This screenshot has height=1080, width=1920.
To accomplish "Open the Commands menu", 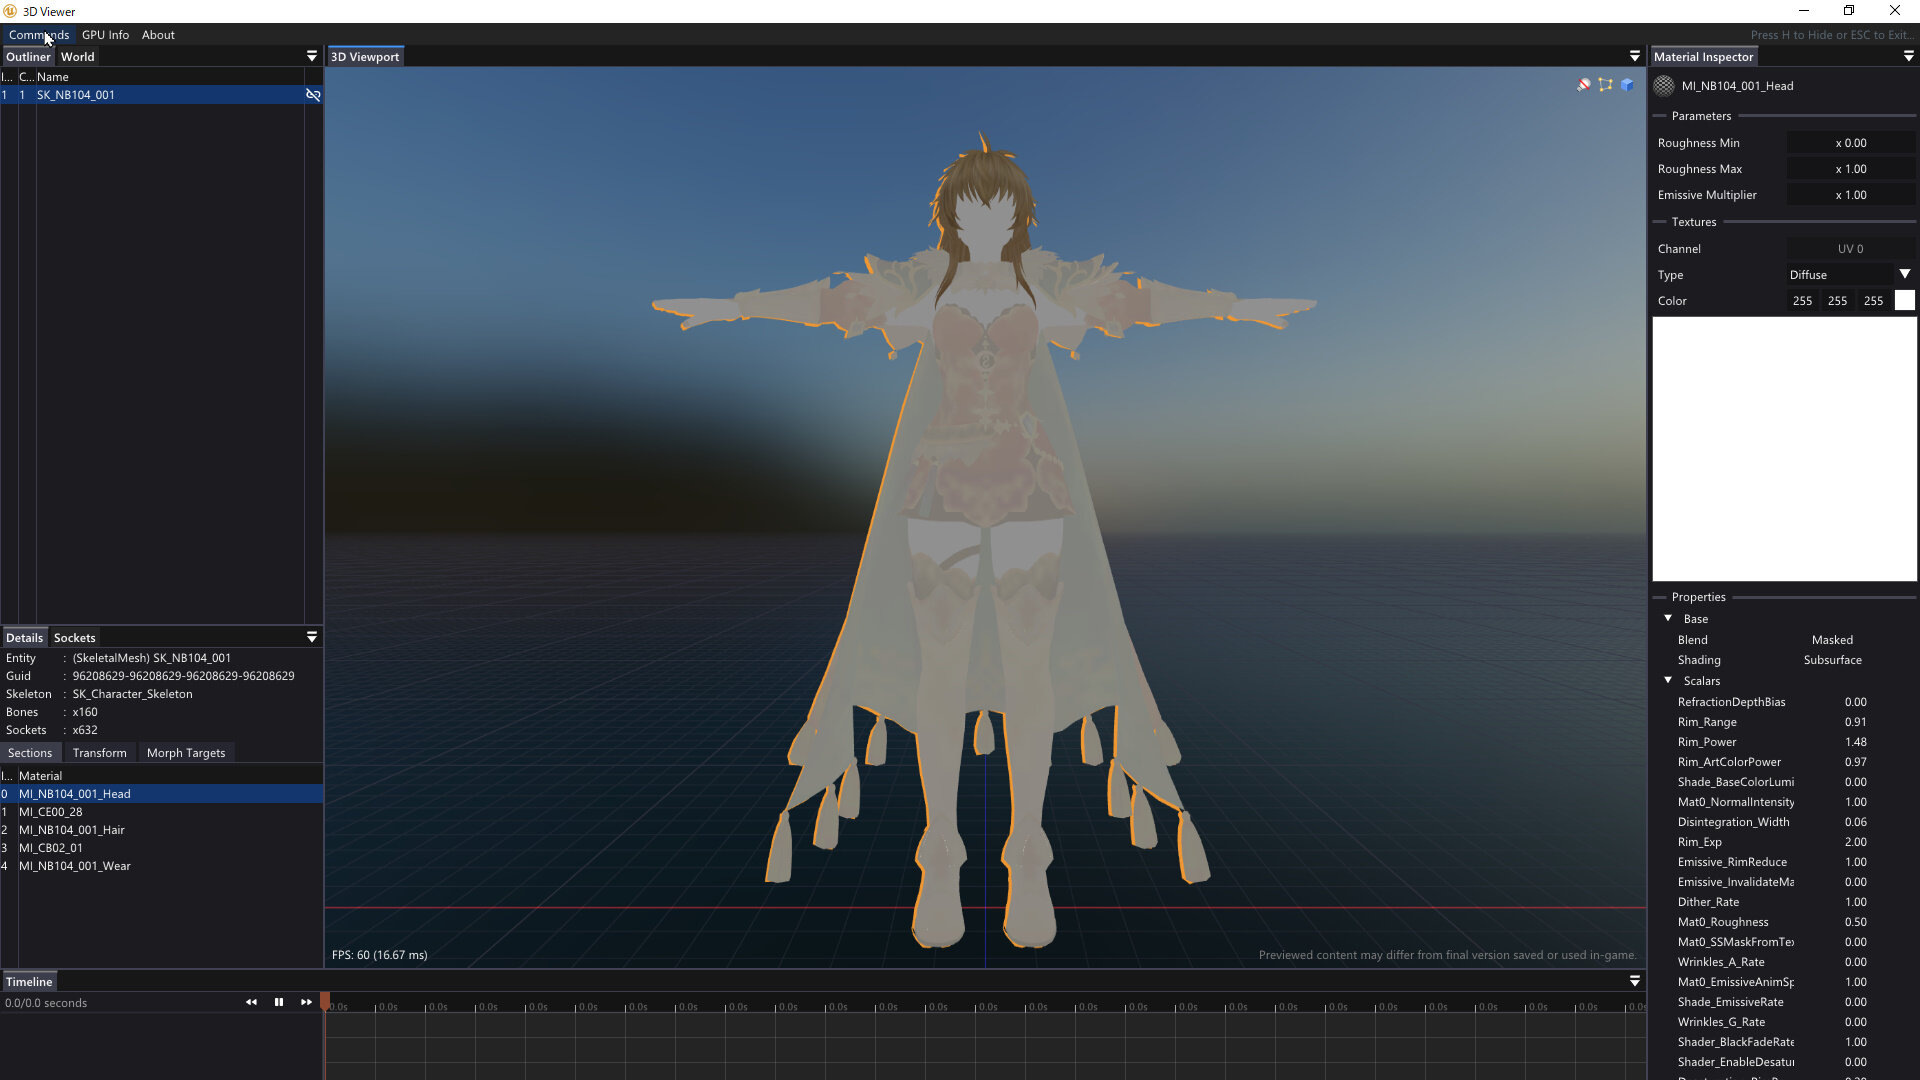I will point(39,35).
